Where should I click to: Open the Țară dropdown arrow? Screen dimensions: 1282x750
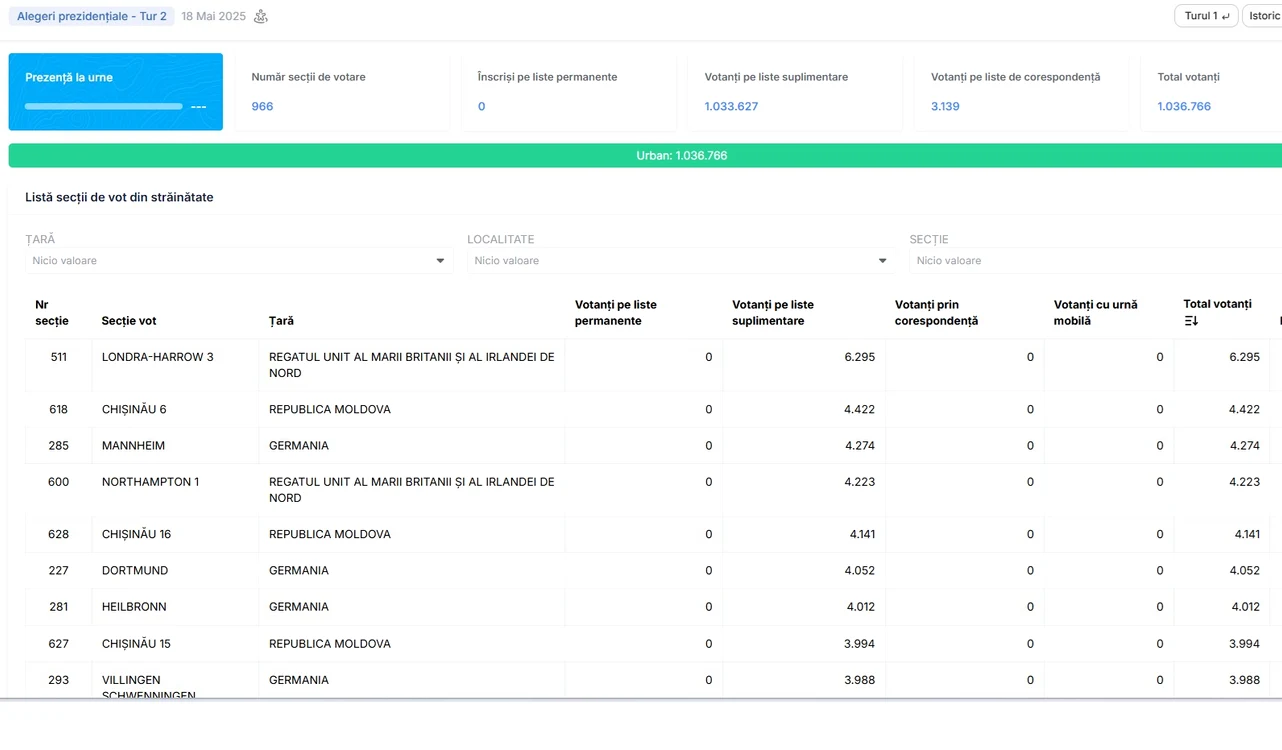pyautogui.click(x=440, y=261)
